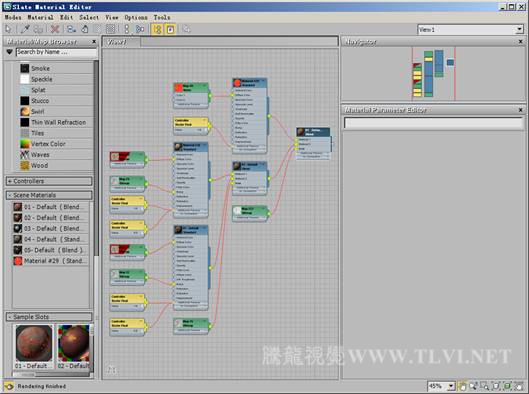This screenshot has width=529, height=394.
Task: Click the Move Children toolbar icon
Action: tap(72, 29)
